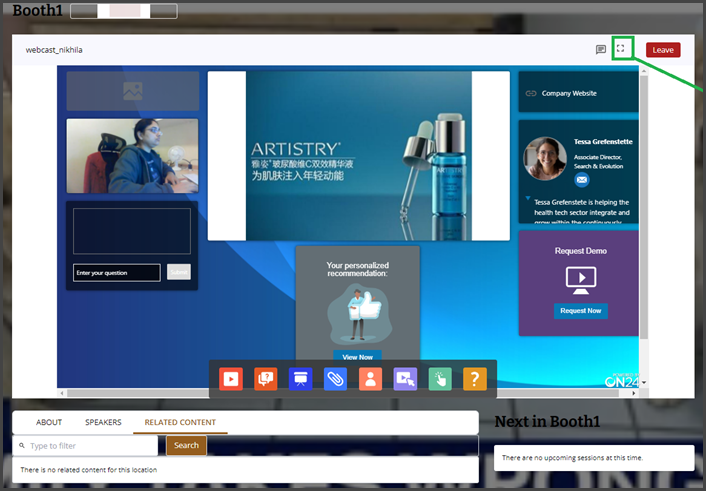Leave the webcast session
Image resolution: width=706 pixels, height=491 pixels.
[x=663, y=50]
